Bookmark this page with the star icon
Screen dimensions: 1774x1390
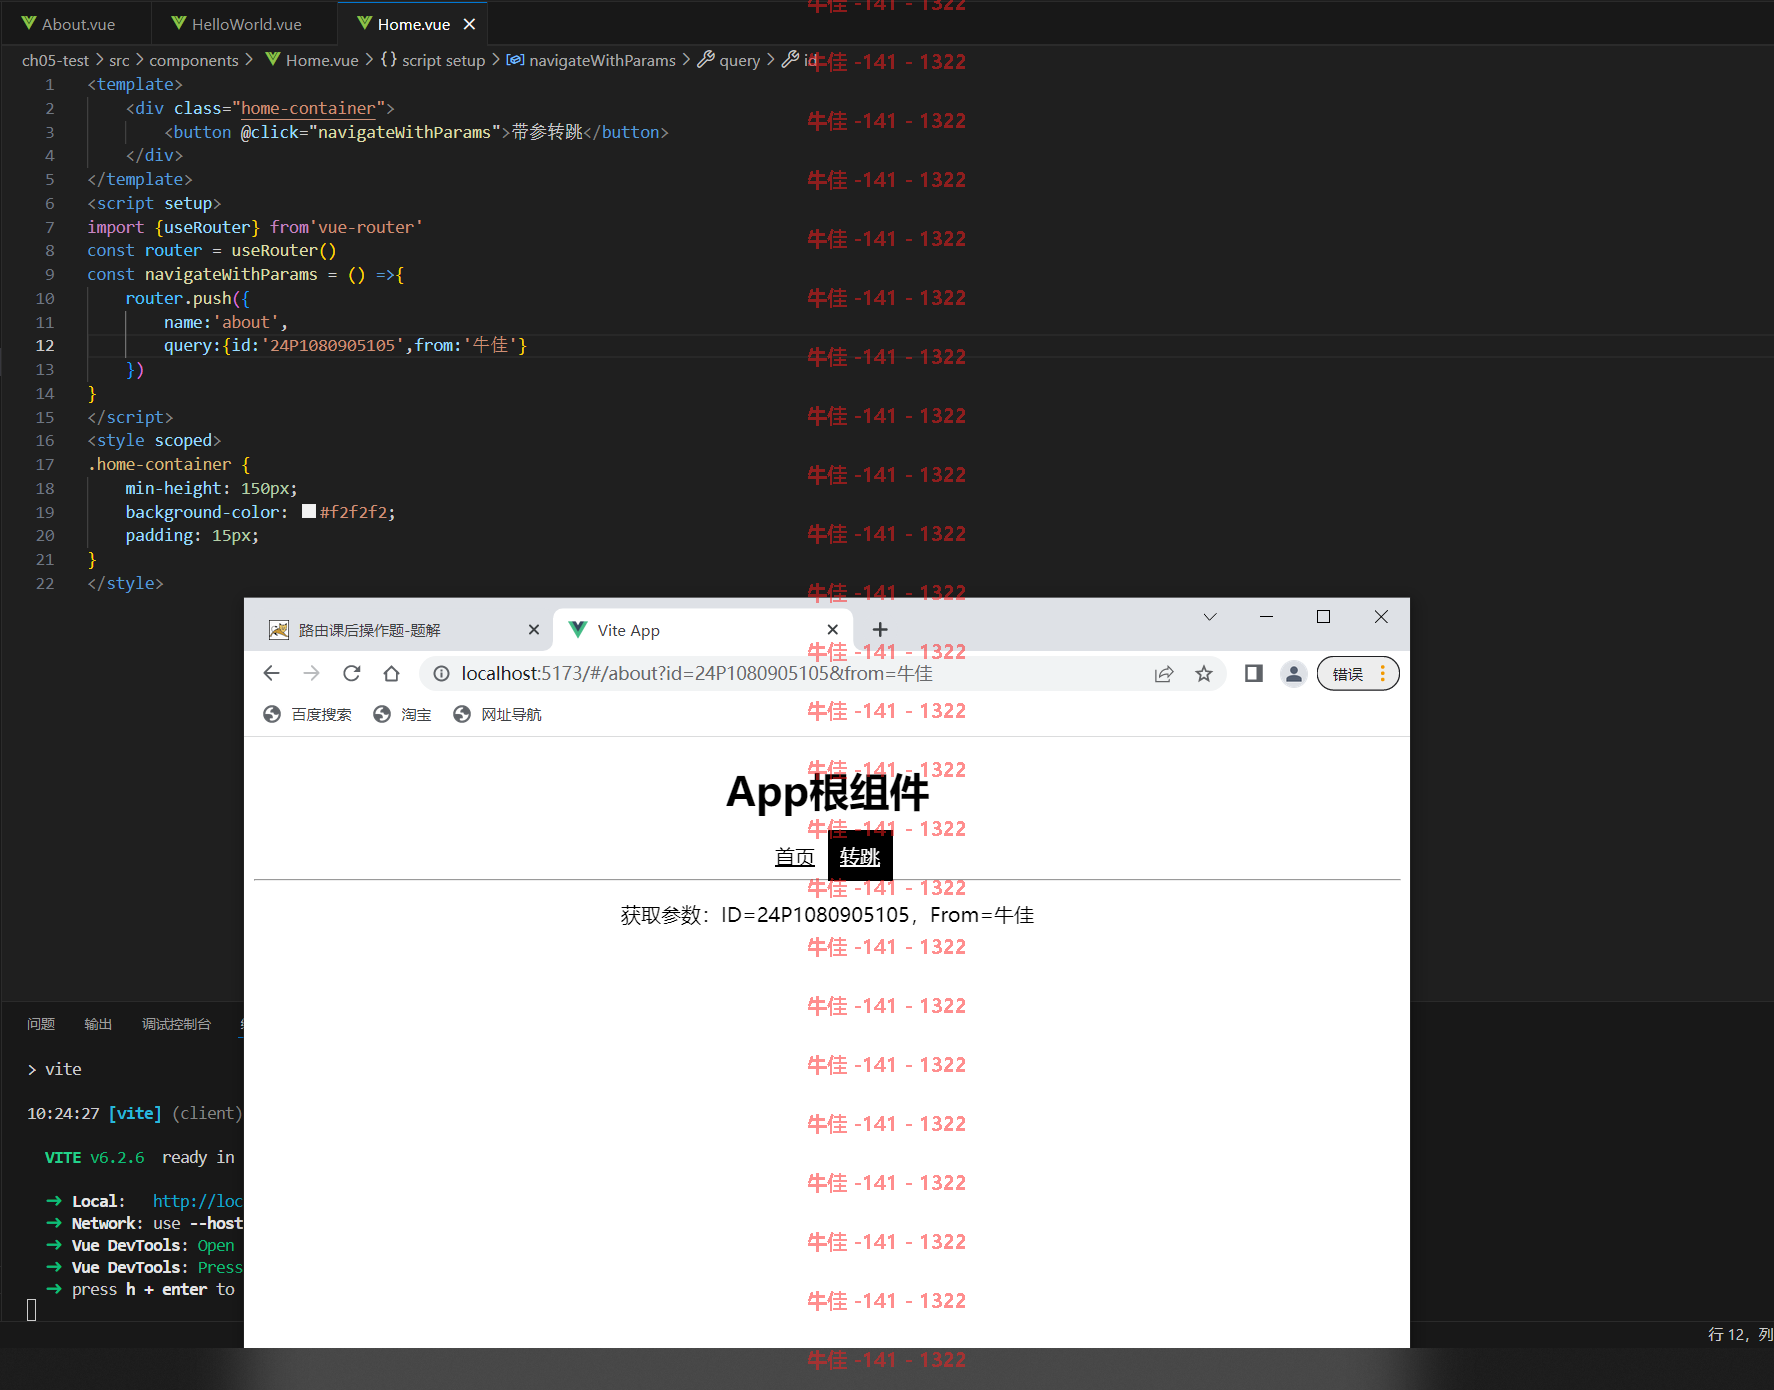pos(1204,674)
